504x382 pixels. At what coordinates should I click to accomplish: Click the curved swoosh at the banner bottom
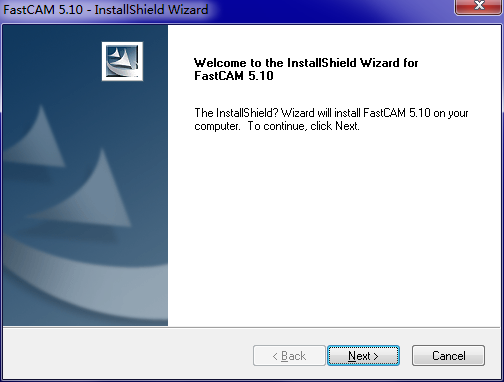click(x=85, y=283)
